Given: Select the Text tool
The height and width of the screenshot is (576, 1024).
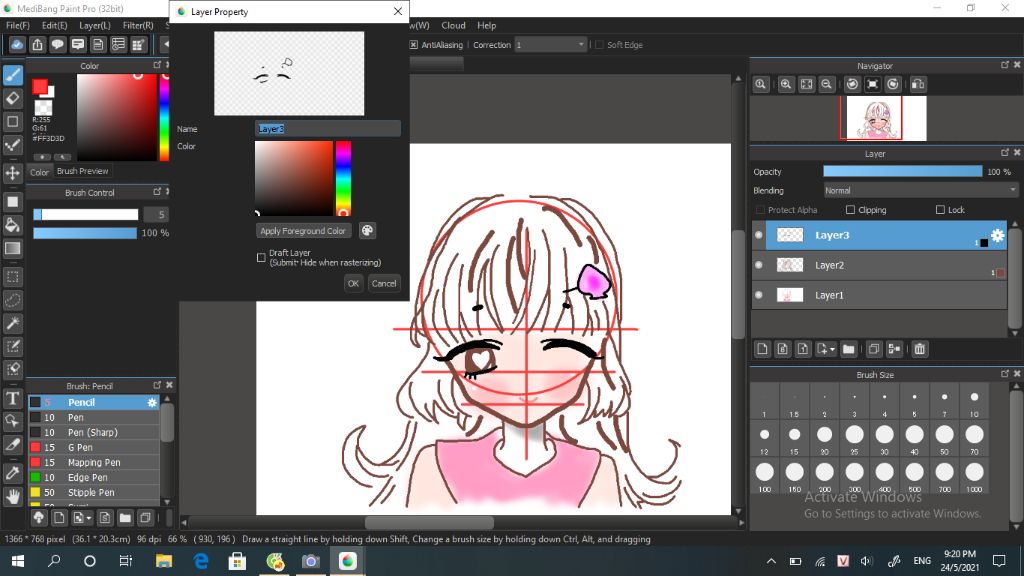Looking at the screenshot, I should (12, 398).
